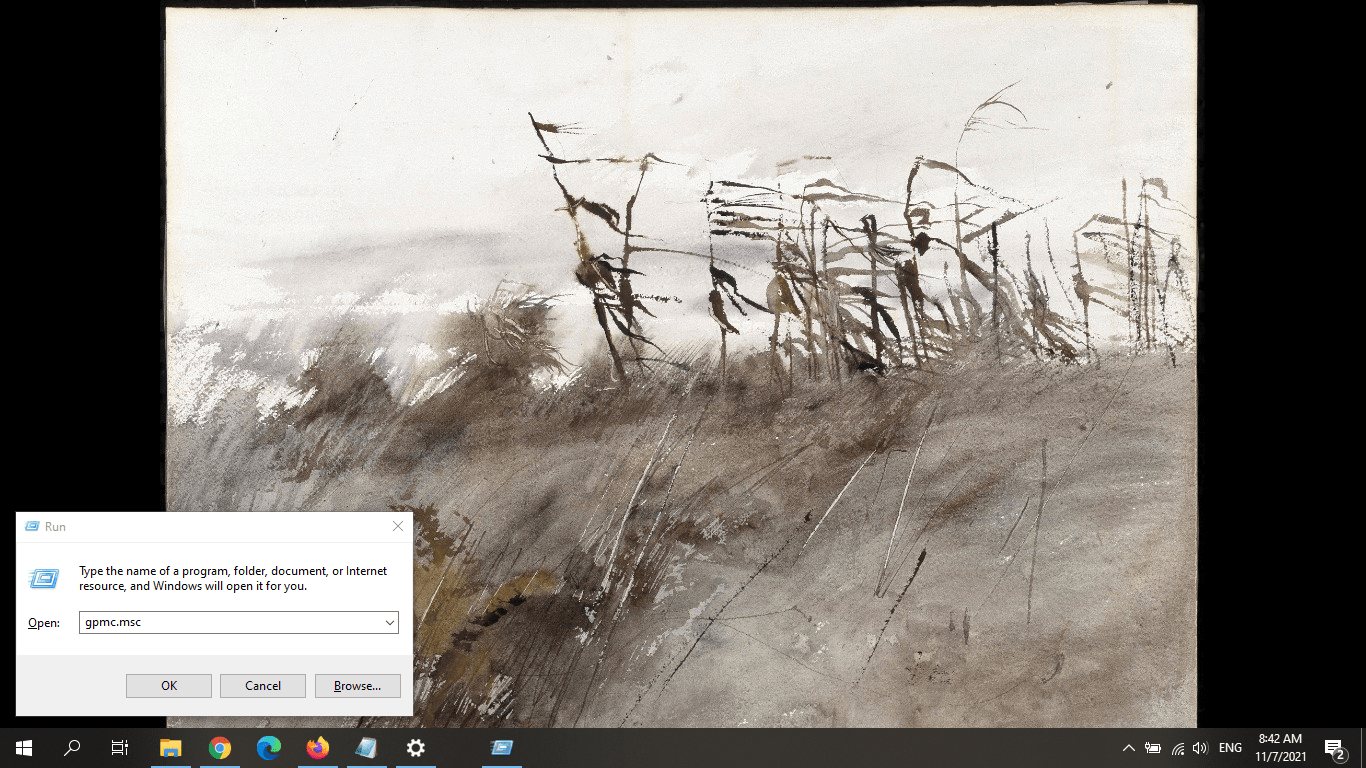The width and height of the screenshot is (1366, 768).
Task: Check the battery status icon
Action: (x=1153, y=748)
